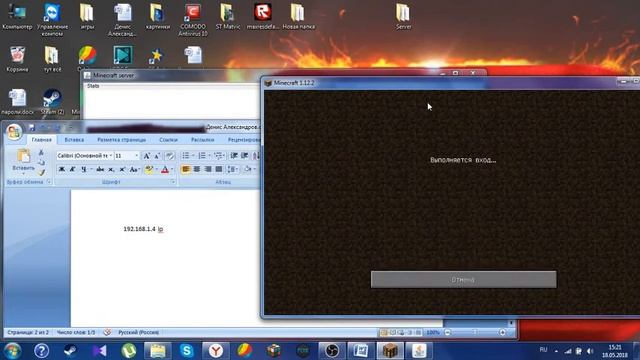Click the Java taskbar icon
640x360 pixels.
[x=419, y=351]
